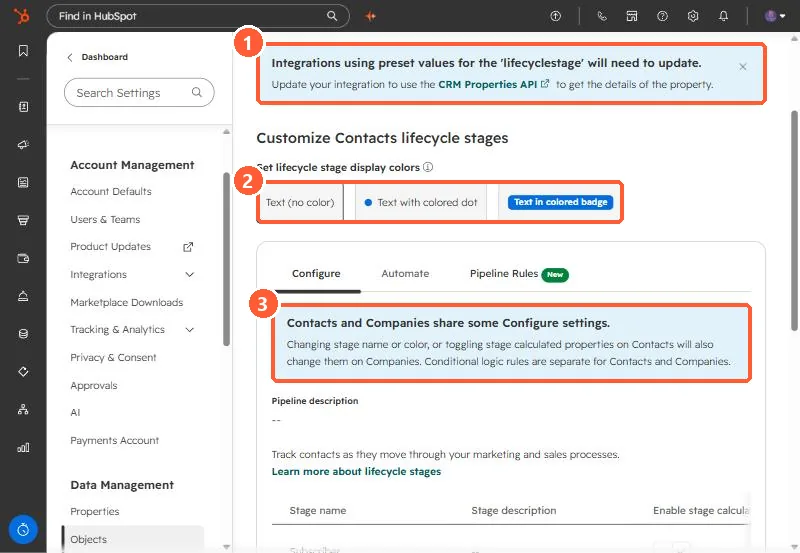Go back via Dashboard chevron
800x553 pixels.
tap(70, 57)
